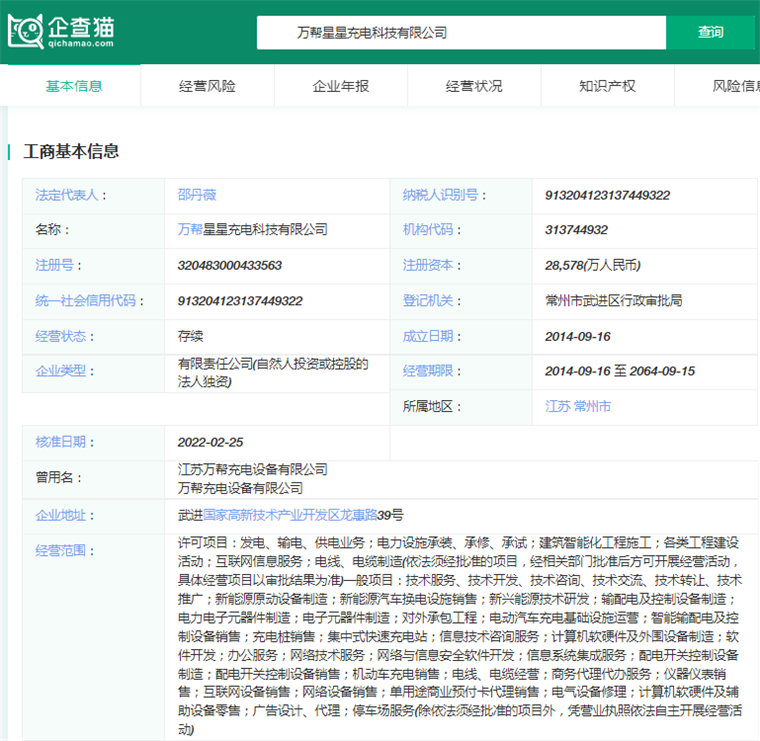Open the 经营风险 tab
Screen dimensions: 760x741
[207, 86]
